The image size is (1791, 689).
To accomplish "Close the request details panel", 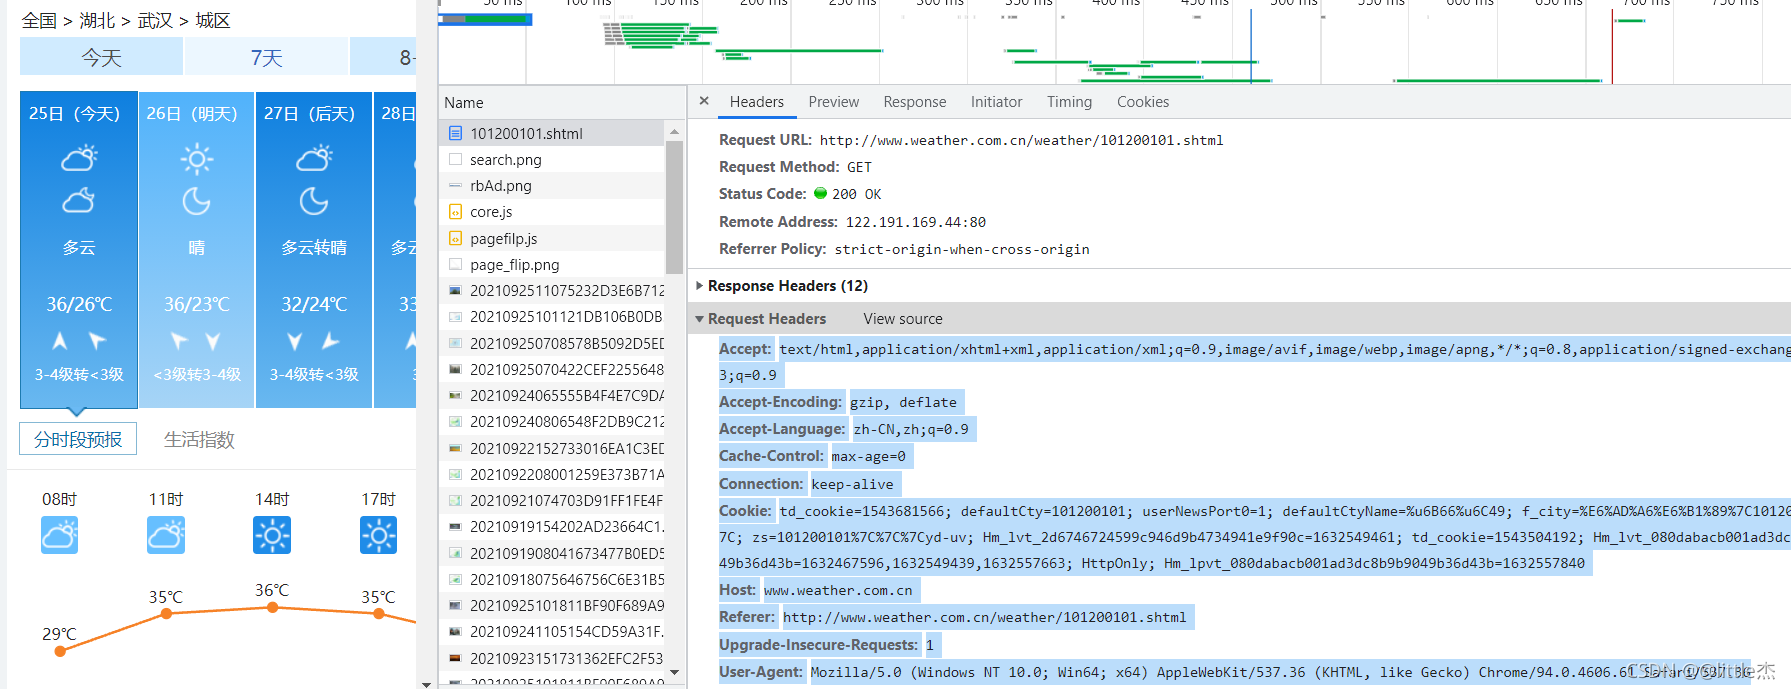I will [x=704, y=101].
